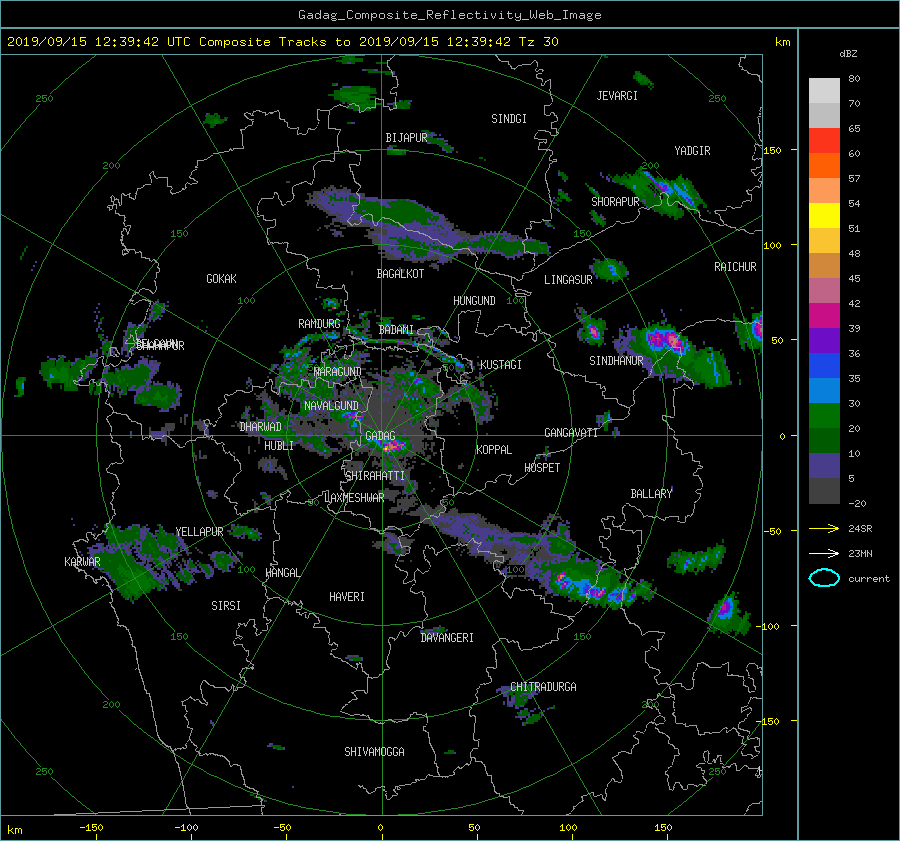Click the HANGAL city label

click(x=282, y=573)
